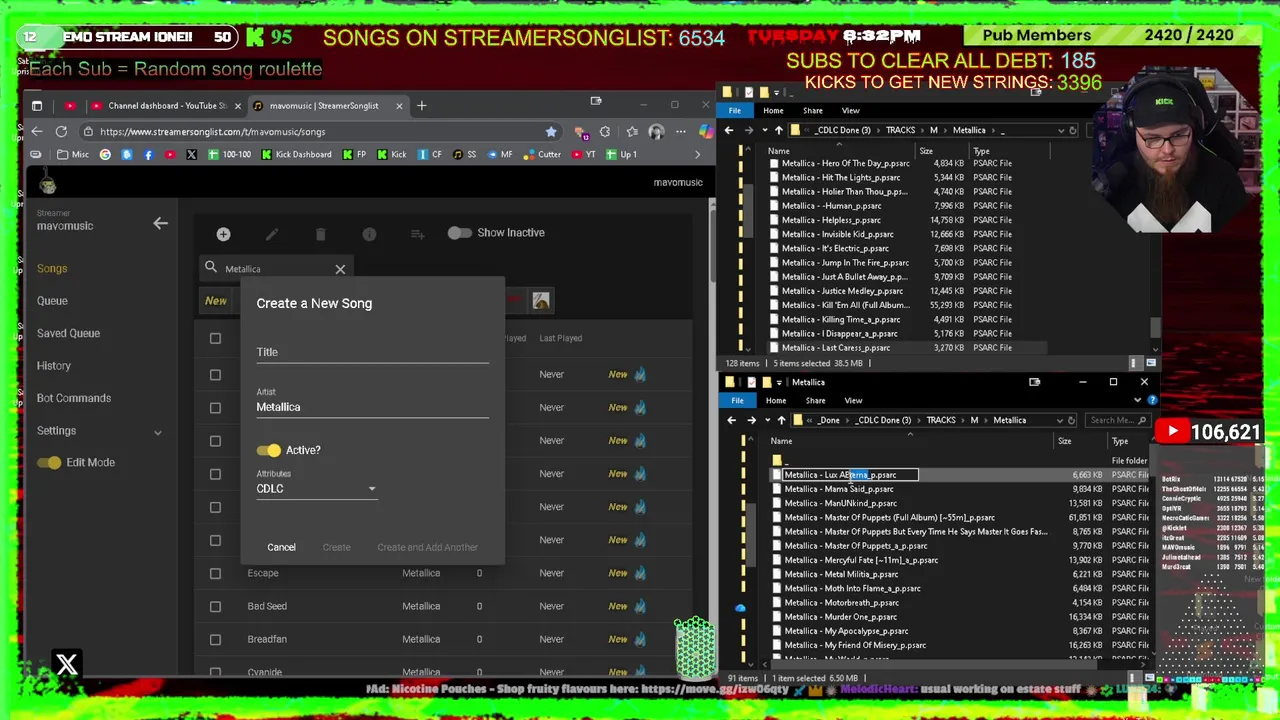Go back in the lower Explorer window
The image size is (1280, 720).
(731, 420)
